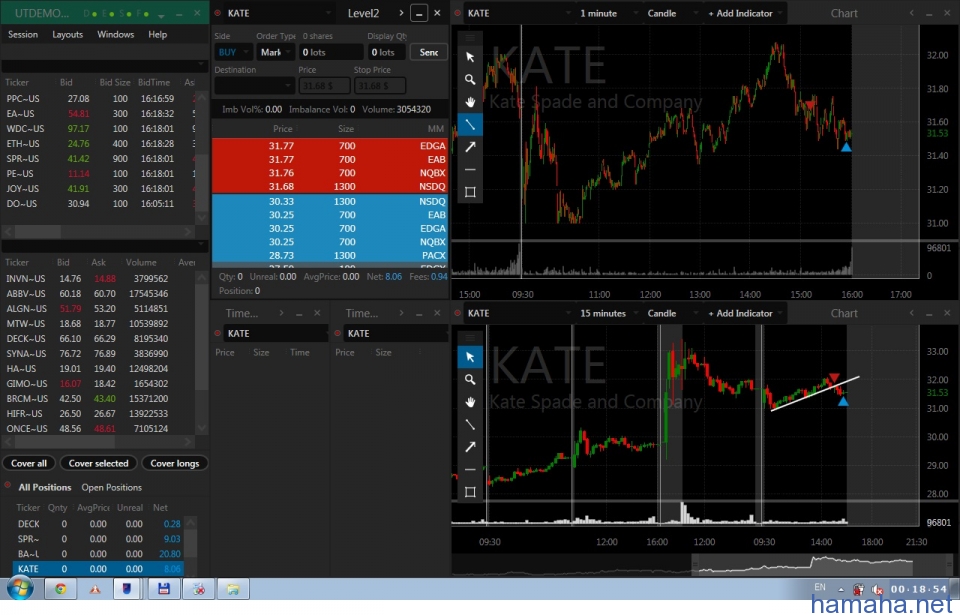Click the Send order button
This screenshot has width=960, height=615.
pyautogui.click(x=429, y=53)
